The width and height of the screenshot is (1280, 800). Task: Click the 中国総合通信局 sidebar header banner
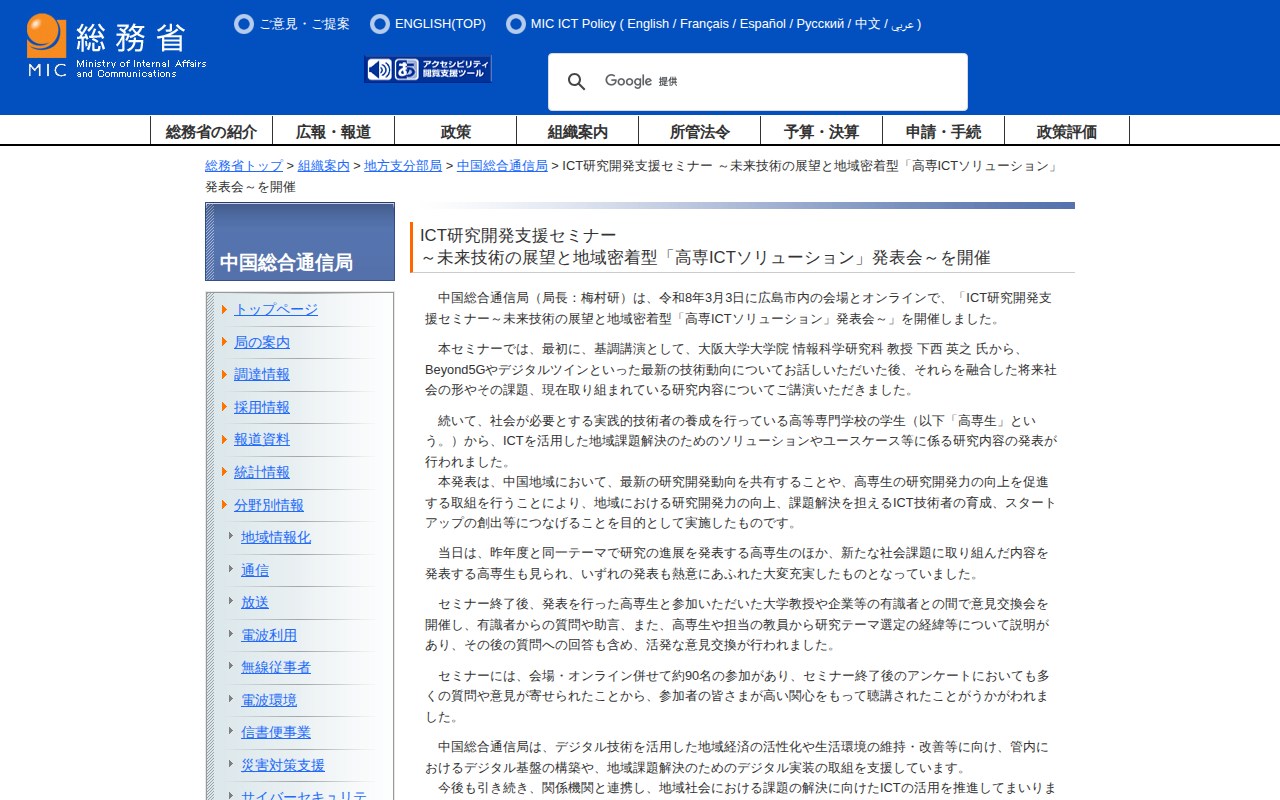300,242
